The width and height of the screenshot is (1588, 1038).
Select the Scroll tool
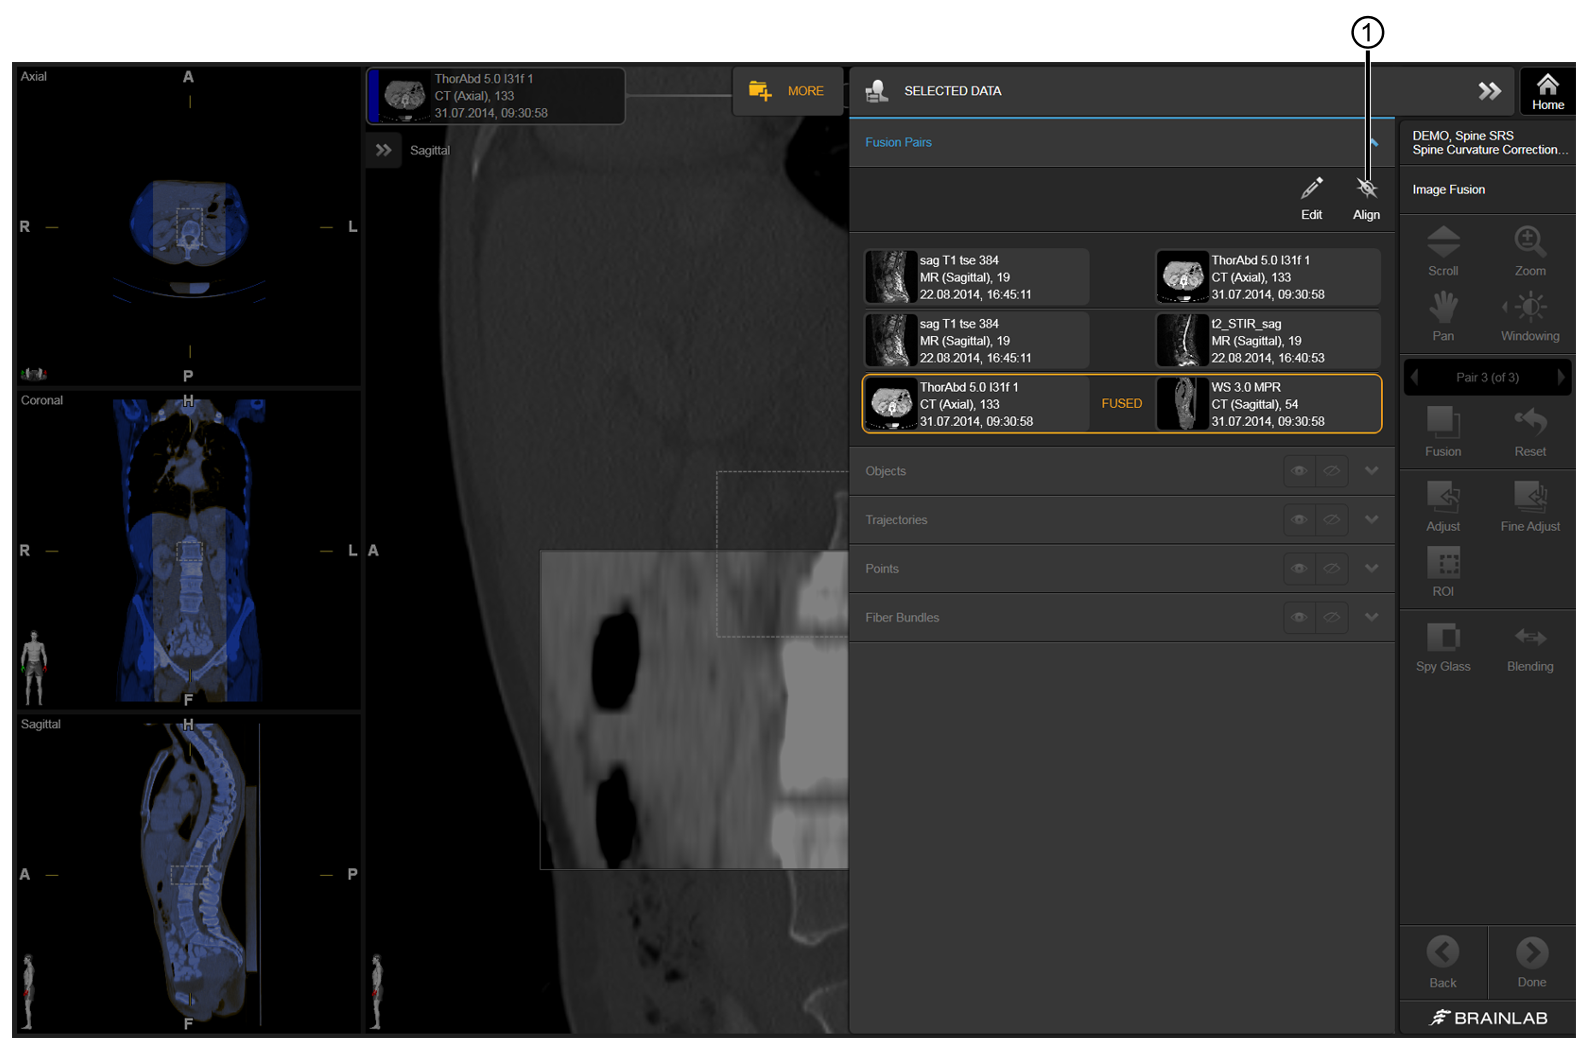tap(1443, 250)
